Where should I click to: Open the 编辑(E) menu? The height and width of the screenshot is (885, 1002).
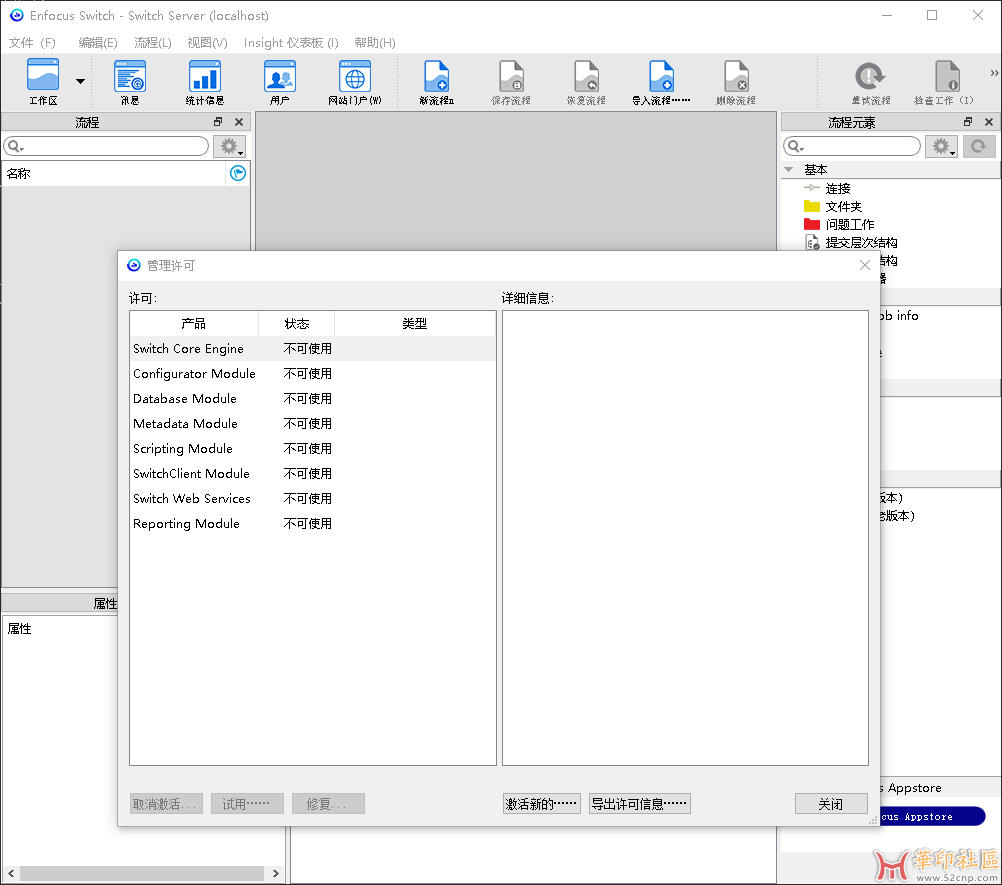98,43
